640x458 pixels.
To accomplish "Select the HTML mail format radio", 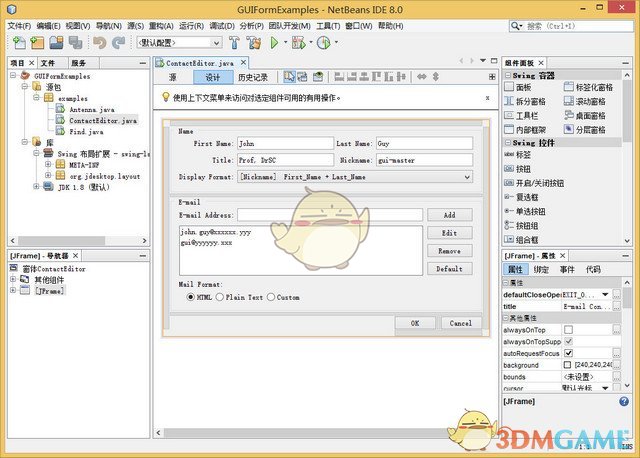I will (x=191, y=297).
